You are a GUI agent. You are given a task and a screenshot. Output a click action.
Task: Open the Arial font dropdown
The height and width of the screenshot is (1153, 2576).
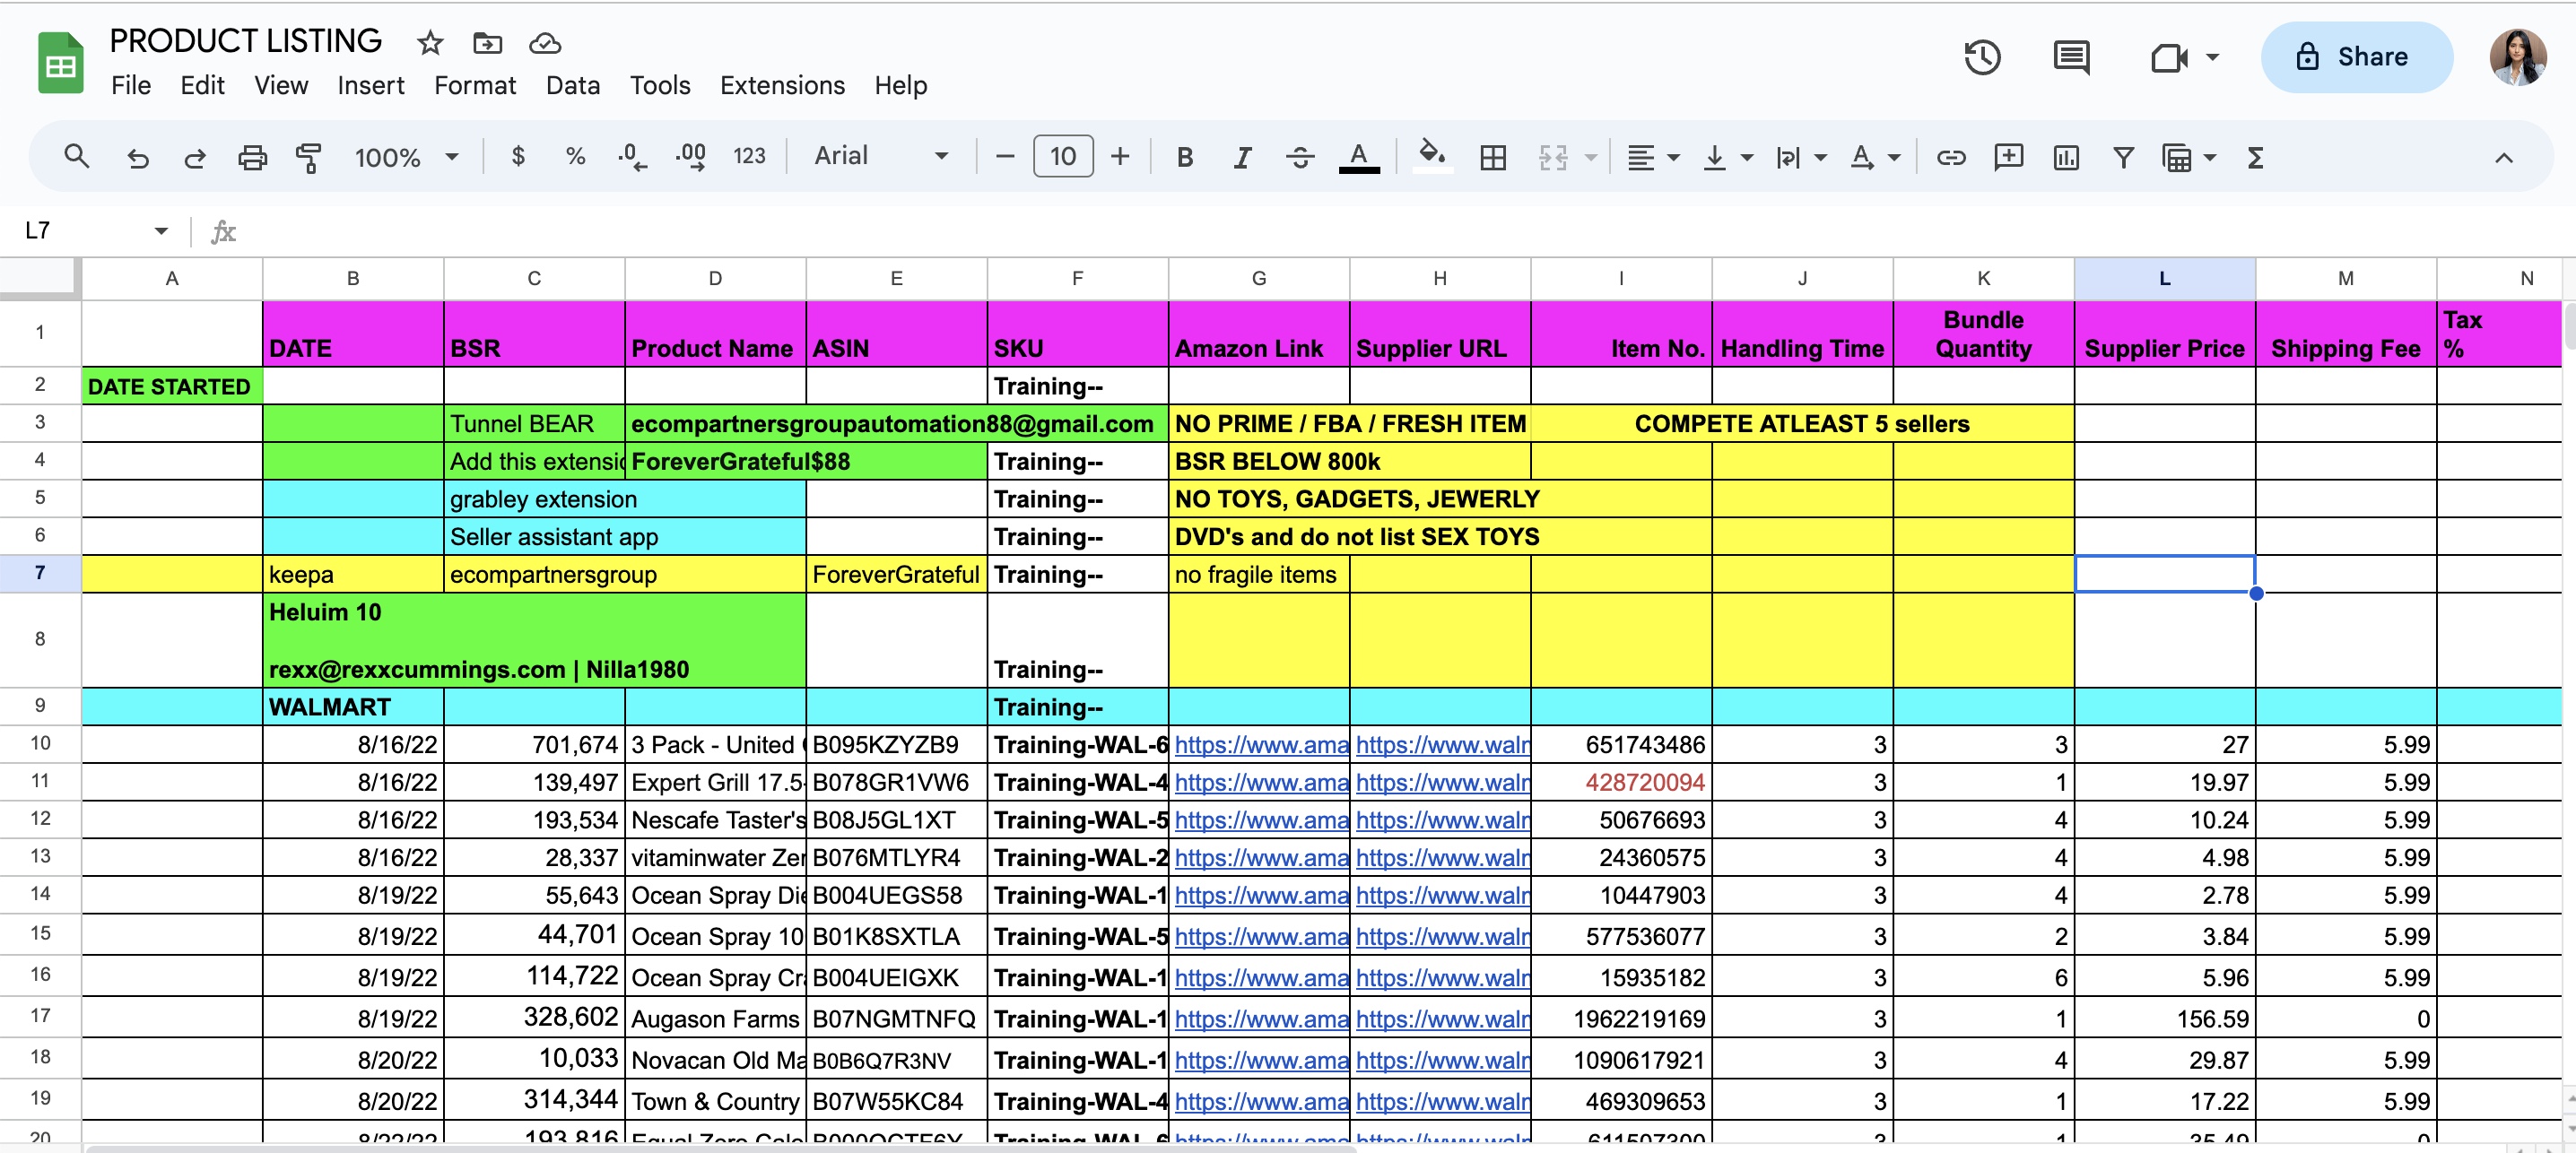click(x=880, y=156)
